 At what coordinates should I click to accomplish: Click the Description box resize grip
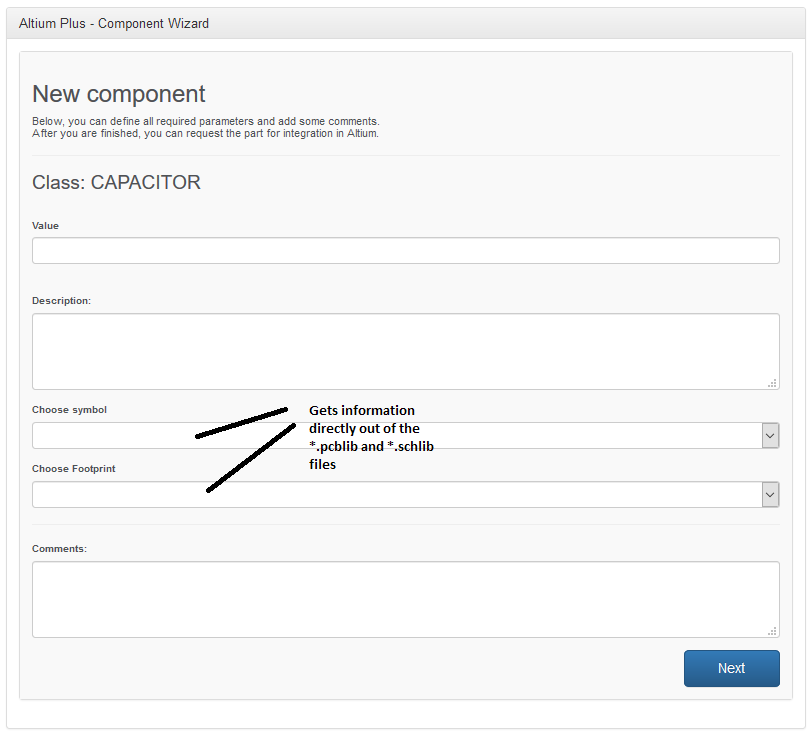click(x=772, y=383)
